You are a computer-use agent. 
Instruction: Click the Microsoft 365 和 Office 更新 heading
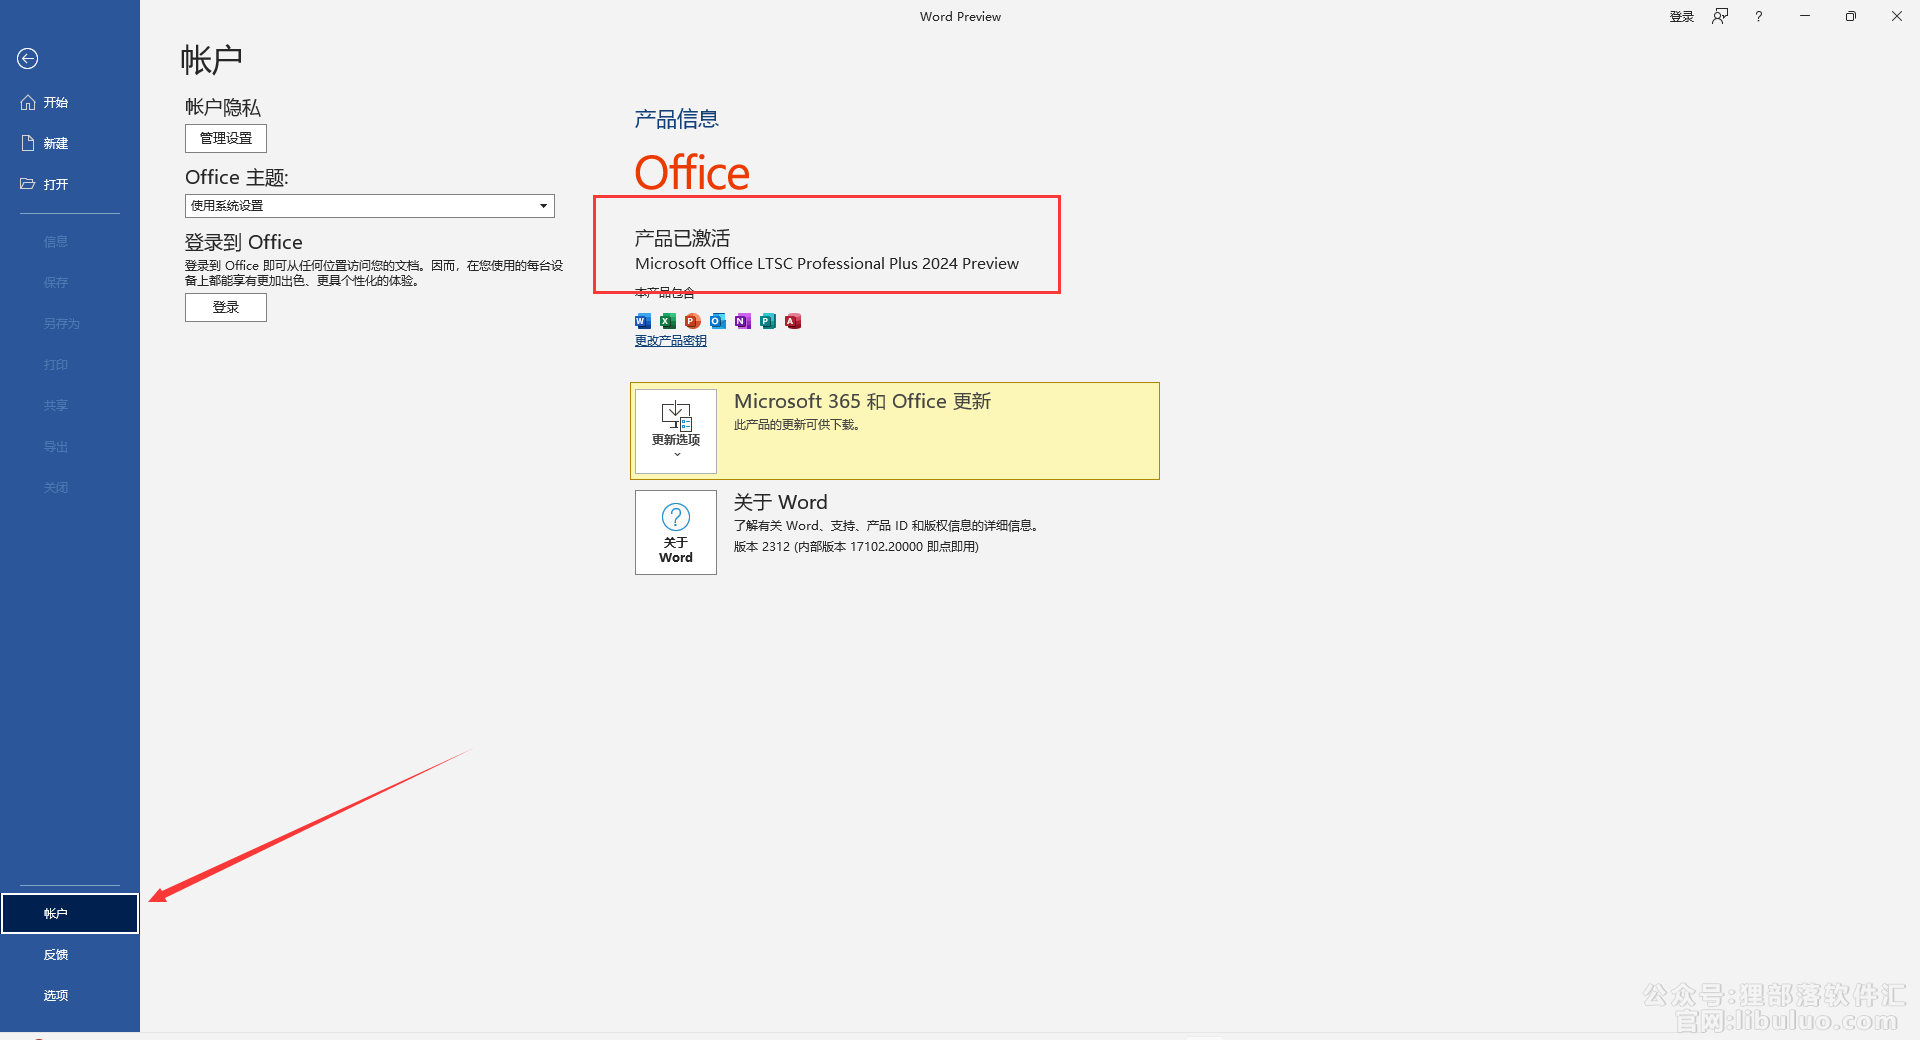click(862, 402)
